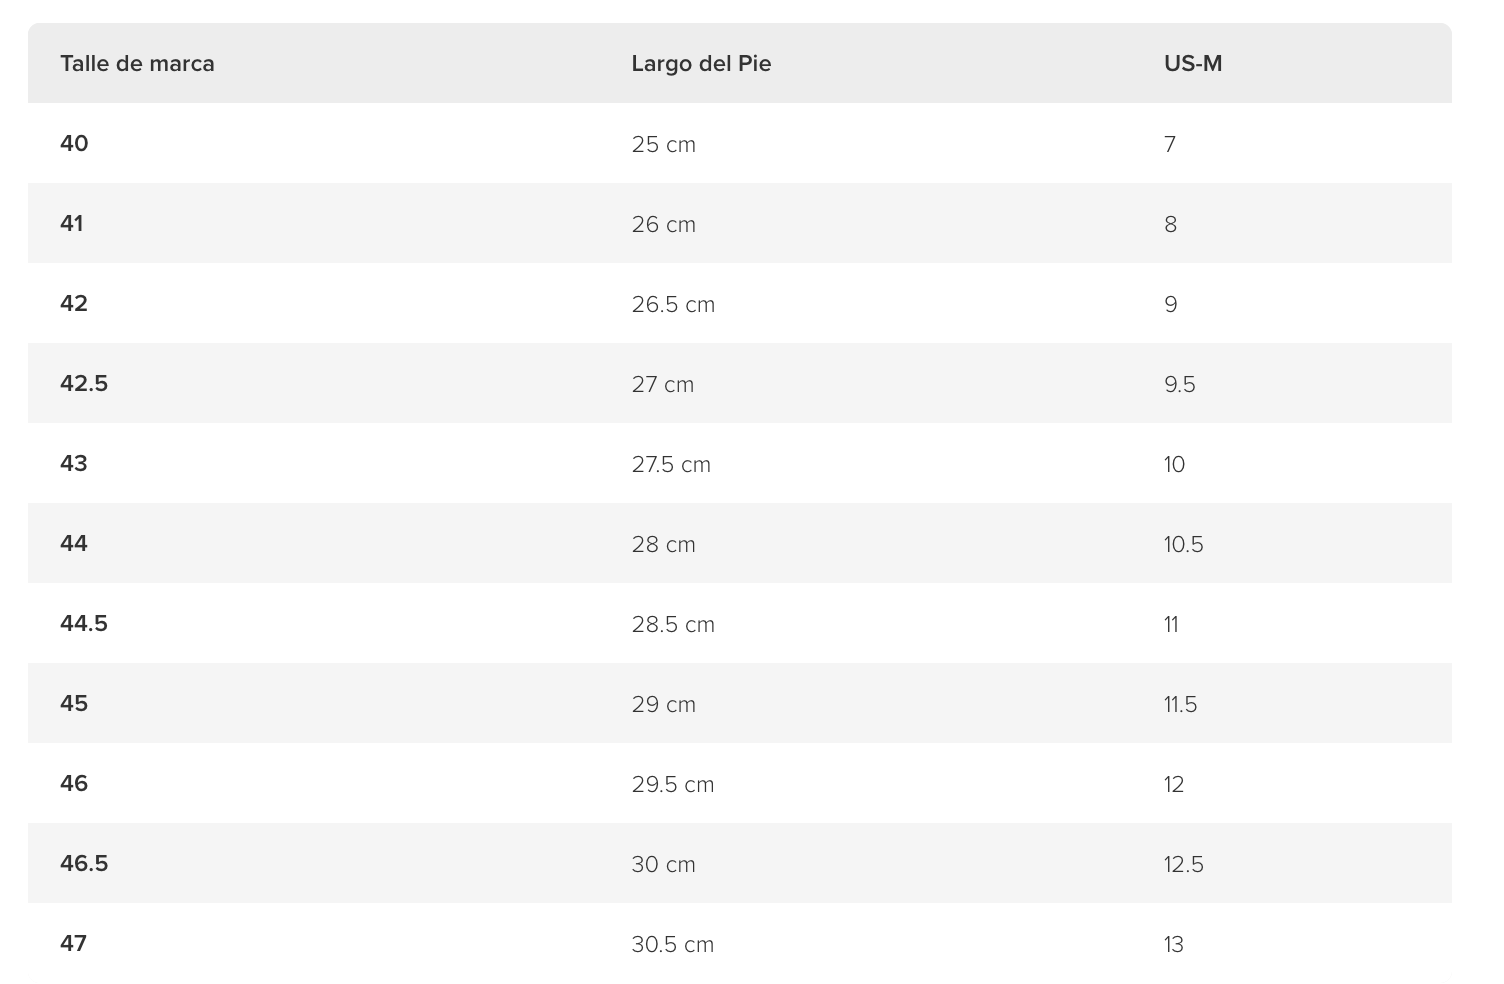
Task: Click the Largo del Pie column header
Action: [x=701, y=64]
